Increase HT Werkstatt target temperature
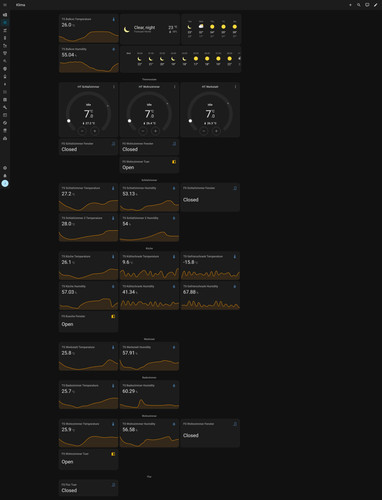This screenshot has width=382, height=500. pos(216,131)
